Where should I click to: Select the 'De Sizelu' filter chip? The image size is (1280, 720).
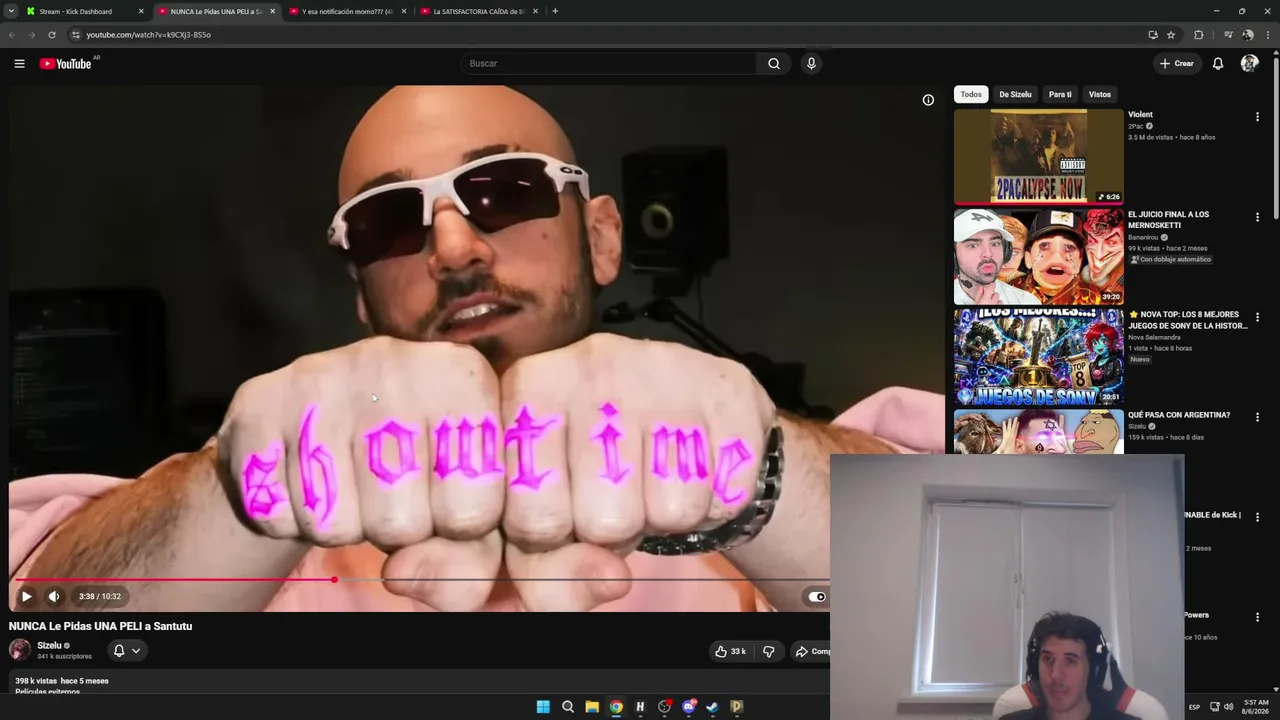click(x=1015, y=94)
